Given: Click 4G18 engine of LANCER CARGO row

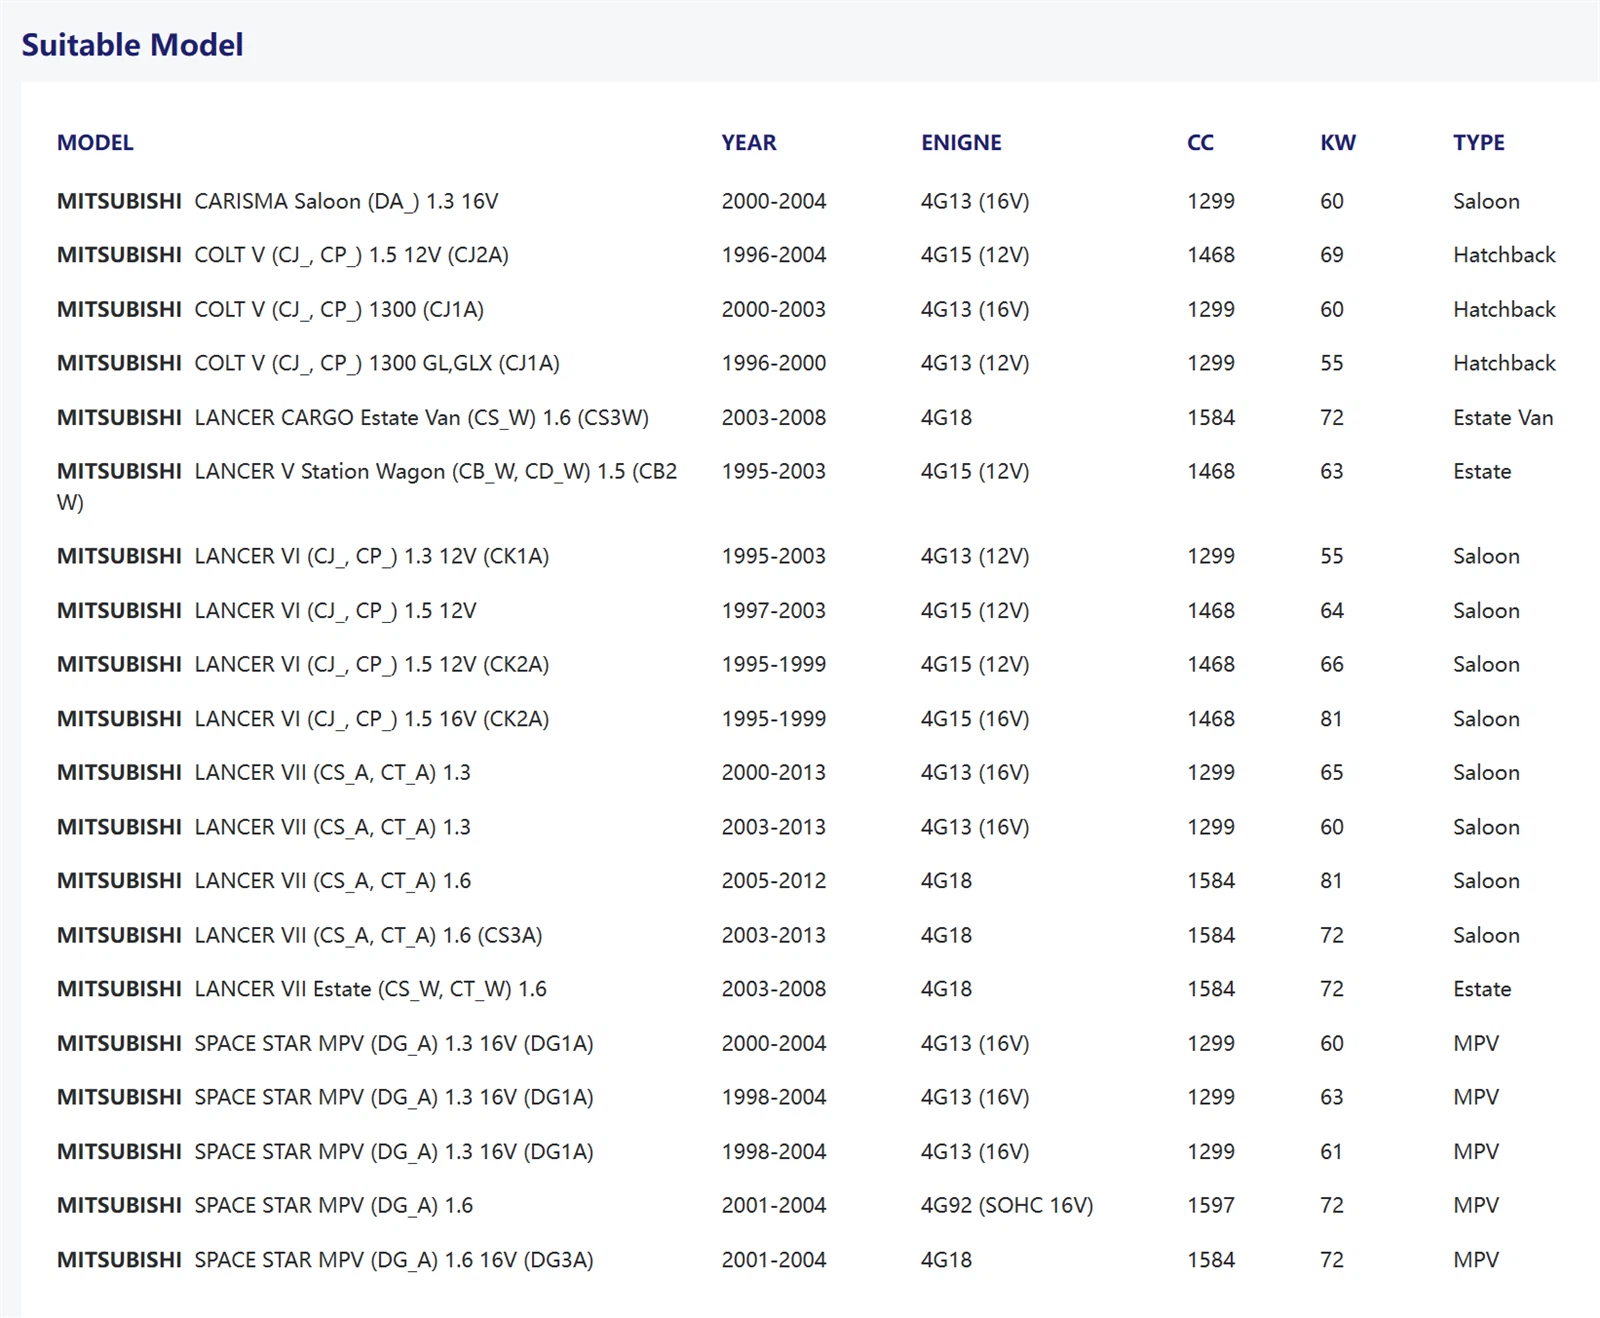Looking at the screenshot, I should tap(946, 418).
